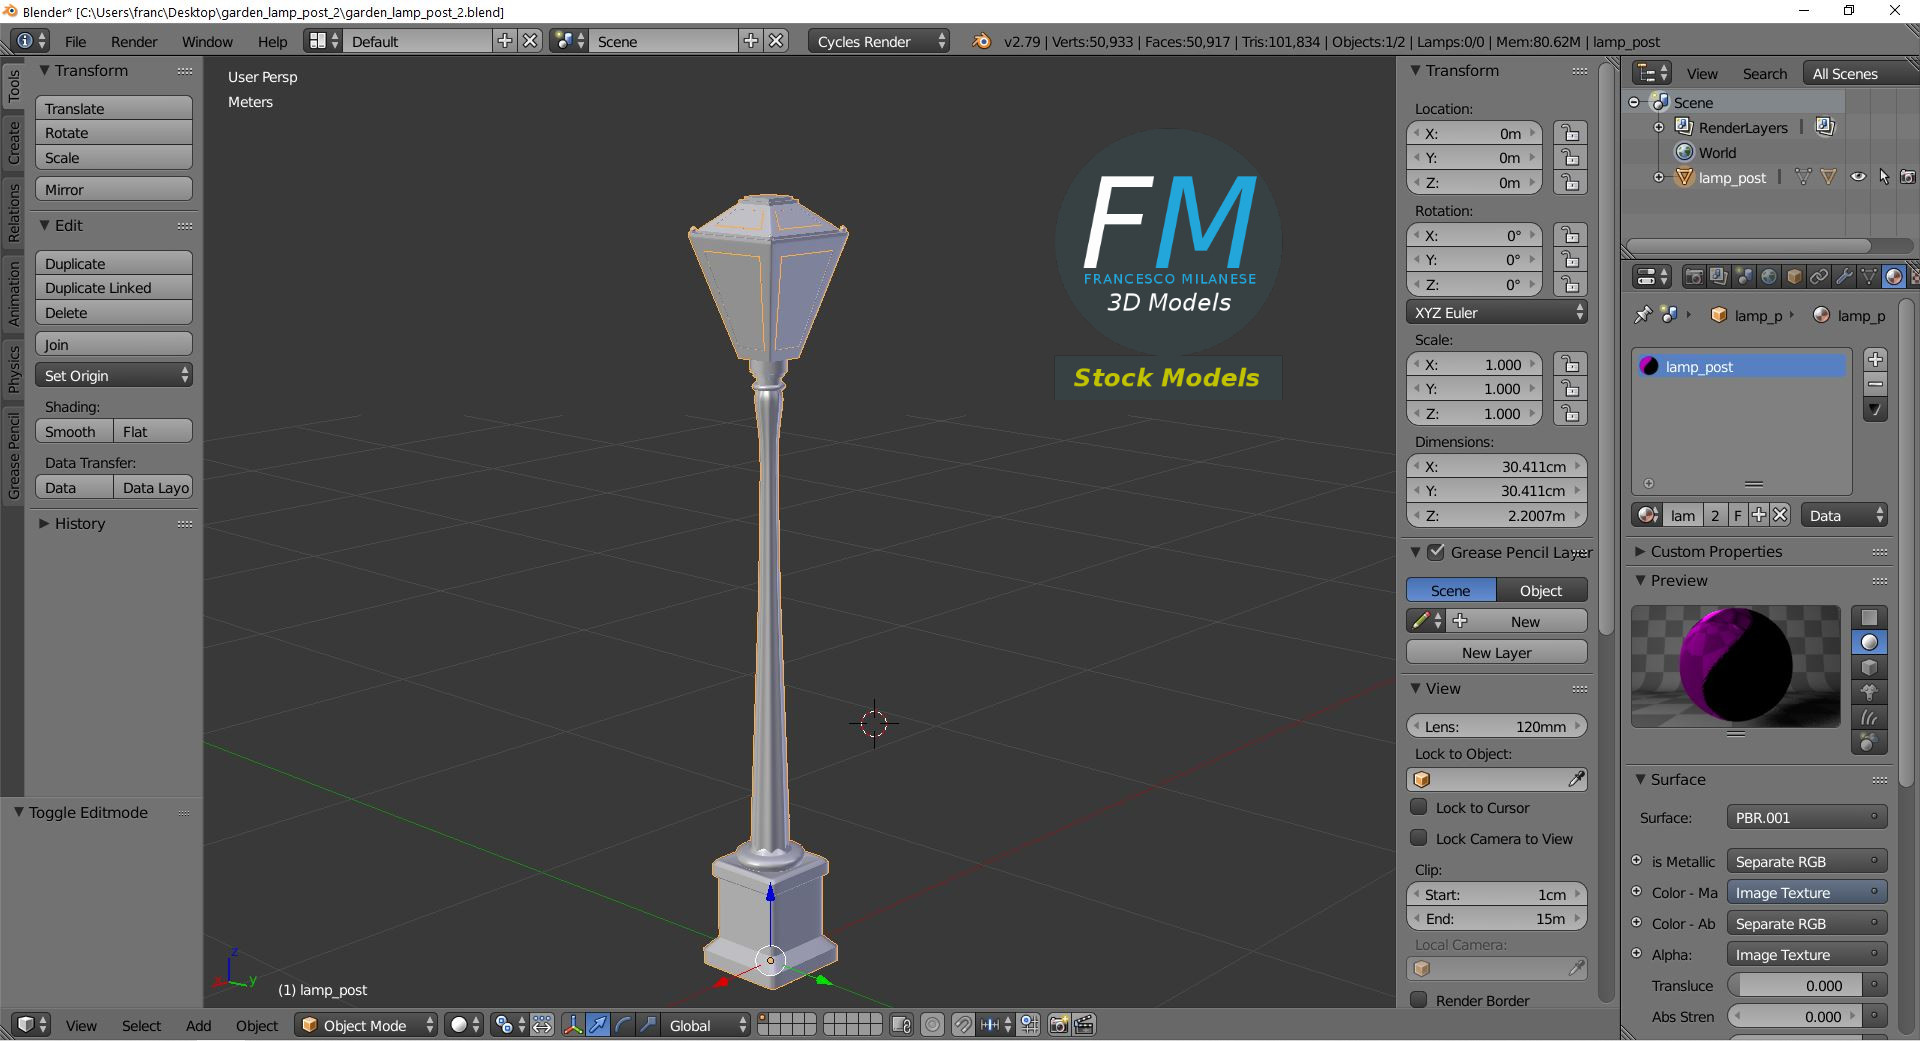Expand the Custom Properties panel
The image size is (1920, 1041).
click(1640, 551)
